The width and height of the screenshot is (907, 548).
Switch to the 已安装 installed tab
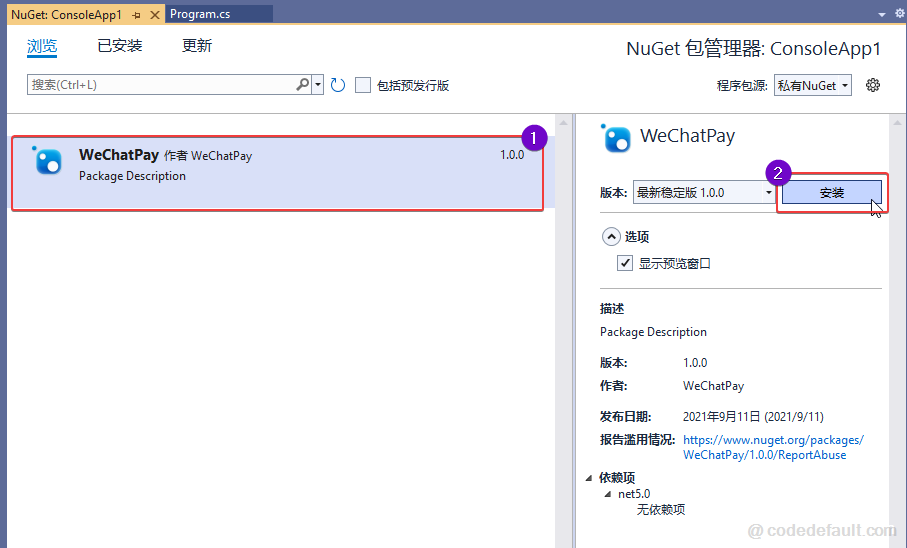(x=120, y=46)
